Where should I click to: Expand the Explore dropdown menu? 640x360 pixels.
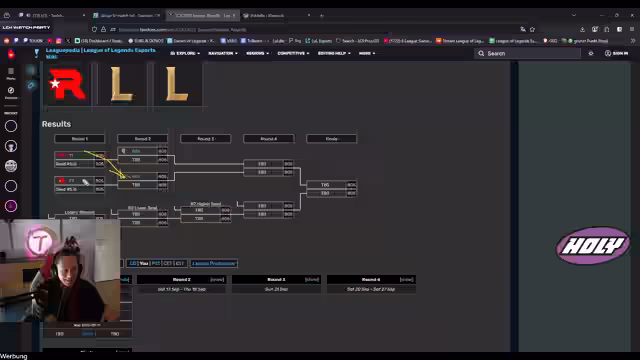(185, 53)
